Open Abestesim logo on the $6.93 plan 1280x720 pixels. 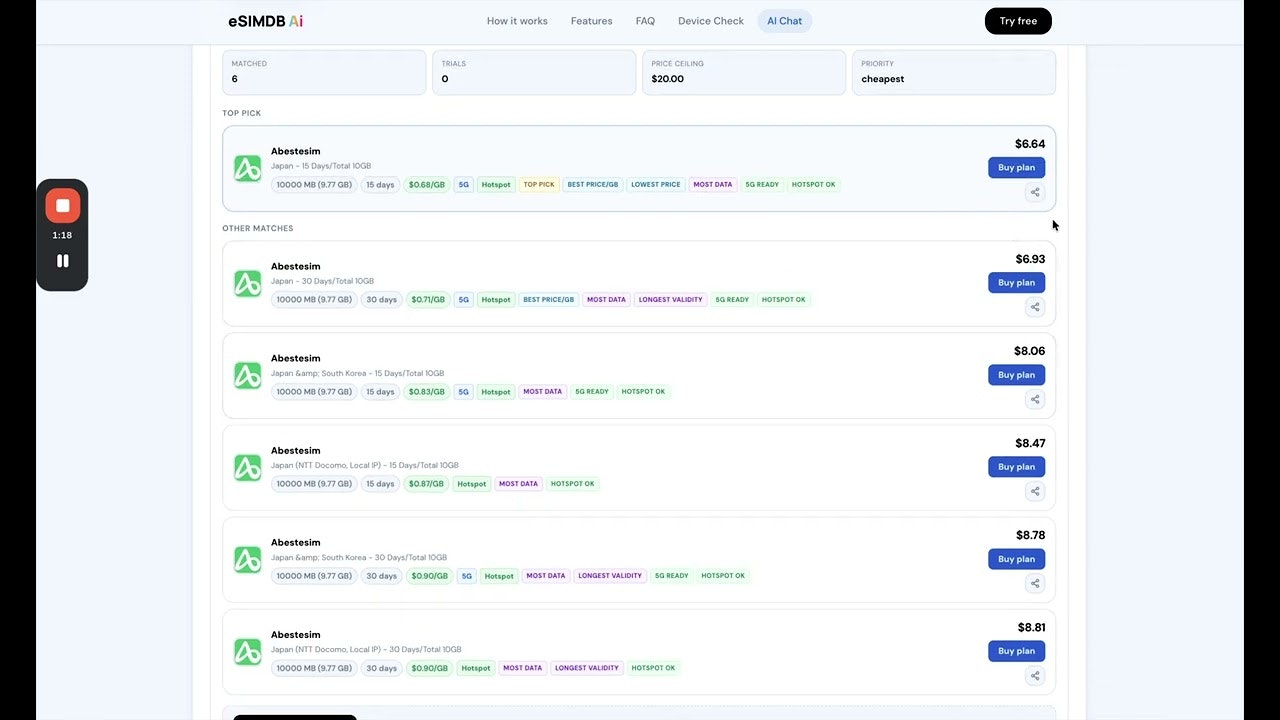[247, 283]
